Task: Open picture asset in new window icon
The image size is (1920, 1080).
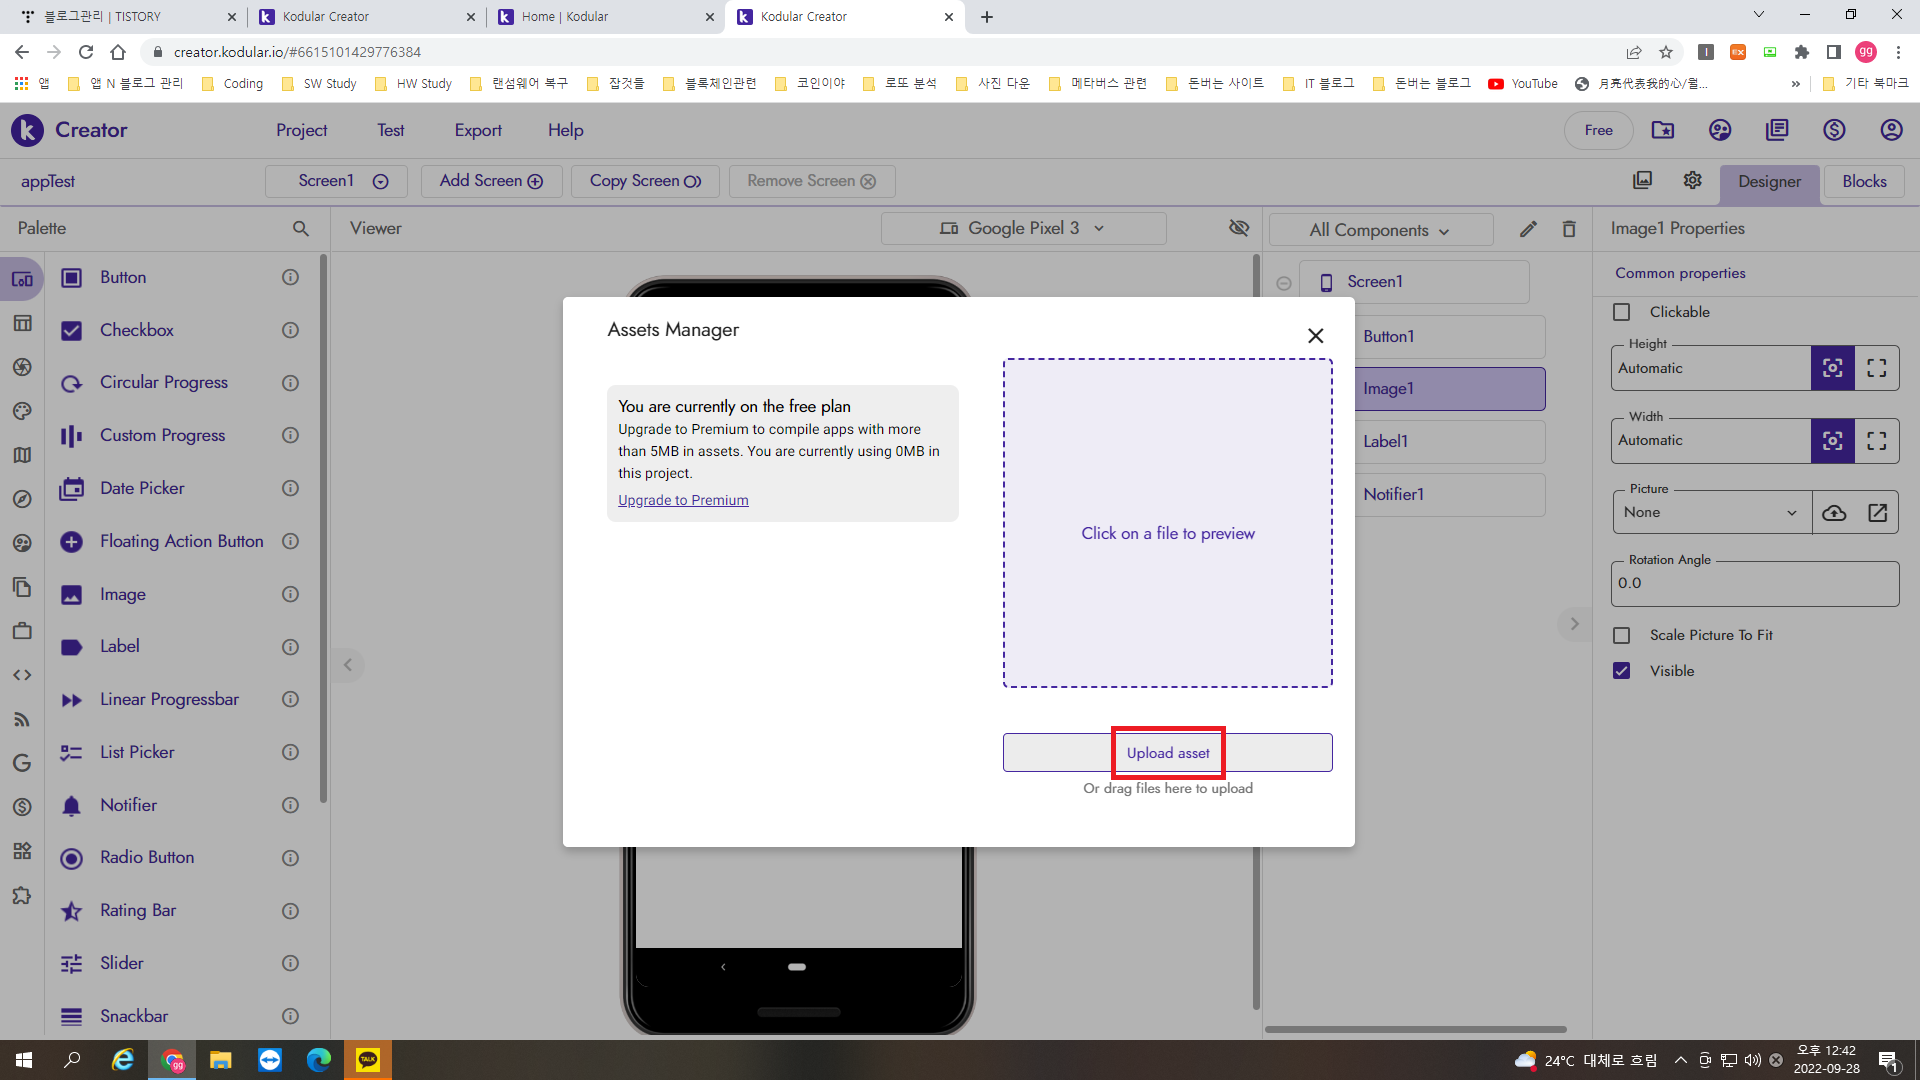Action: 1877,513
